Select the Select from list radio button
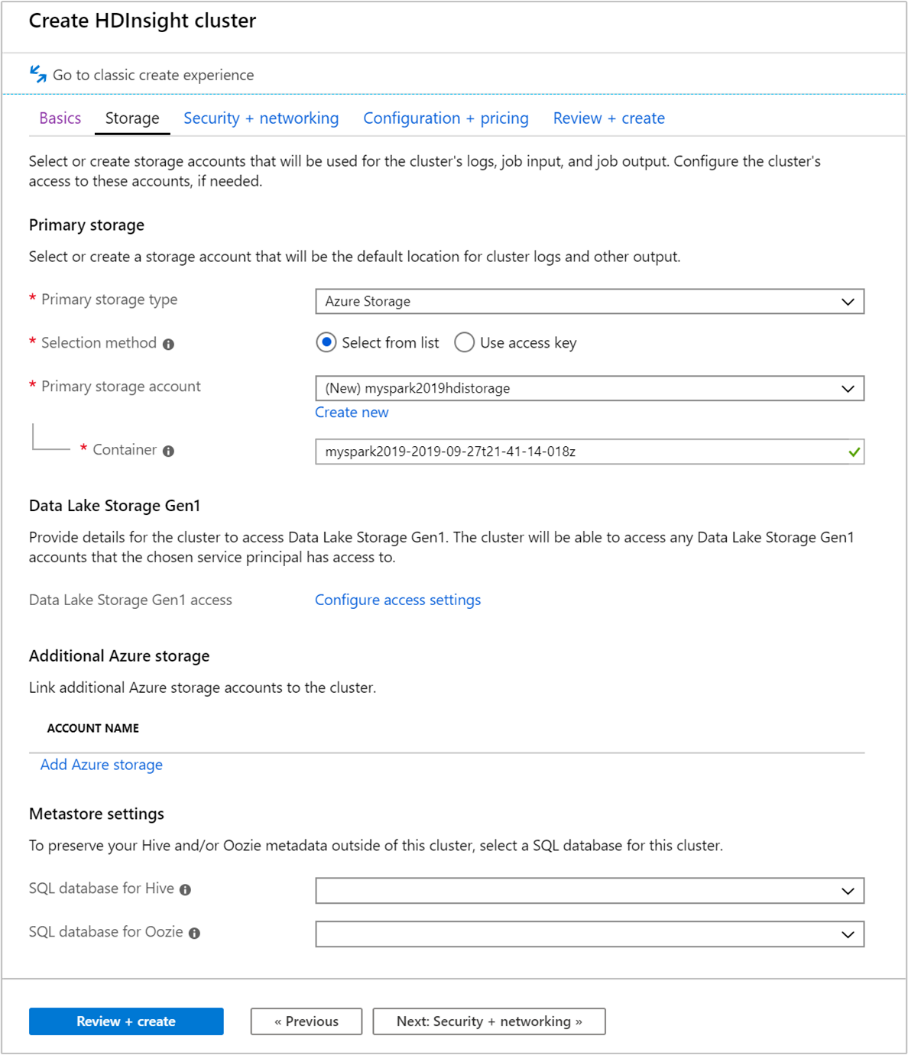Screen dimensions: 908x1055 point(326,342)
